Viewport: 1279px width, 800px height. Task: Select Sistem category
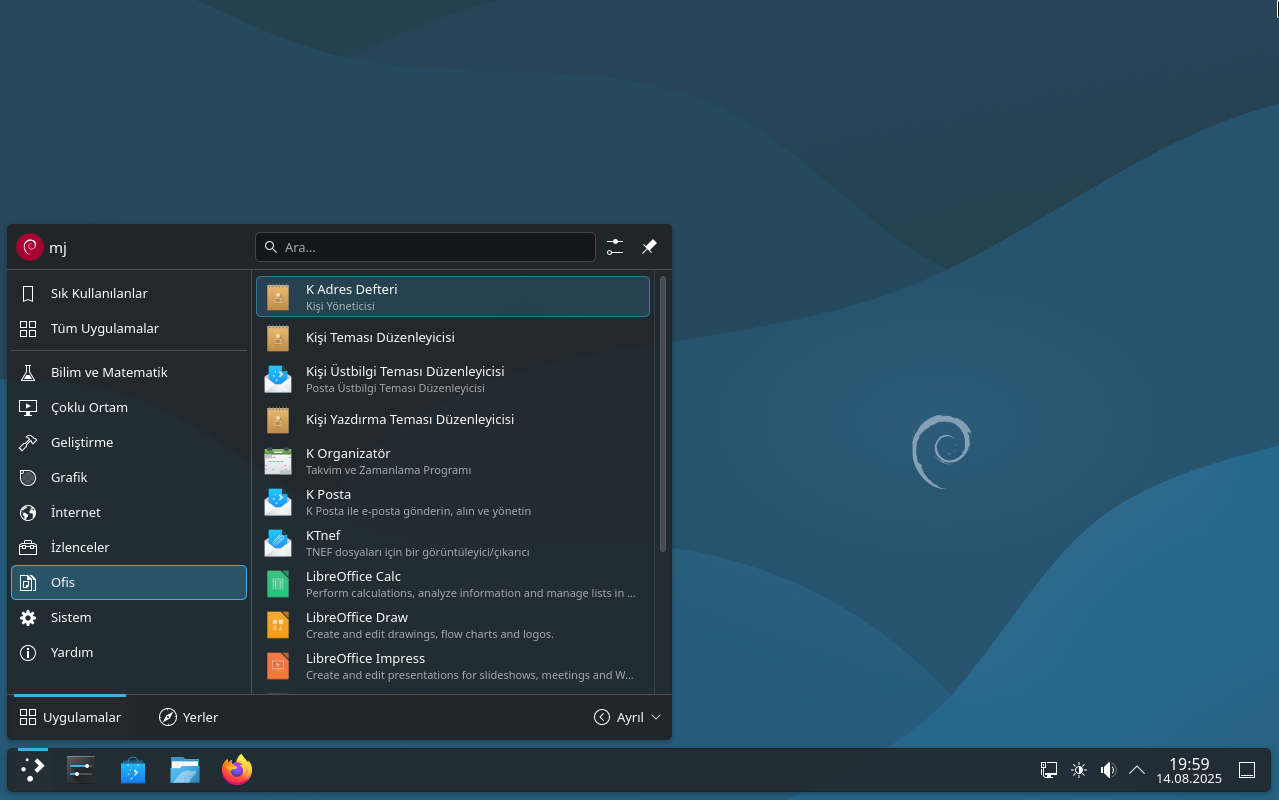129,618
